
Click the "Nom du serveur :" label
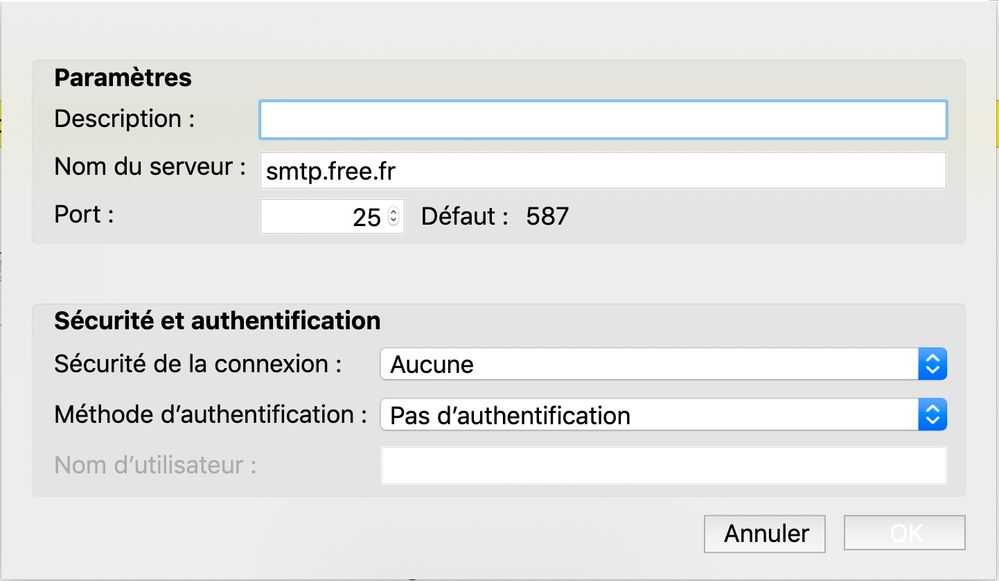[150, 167]
